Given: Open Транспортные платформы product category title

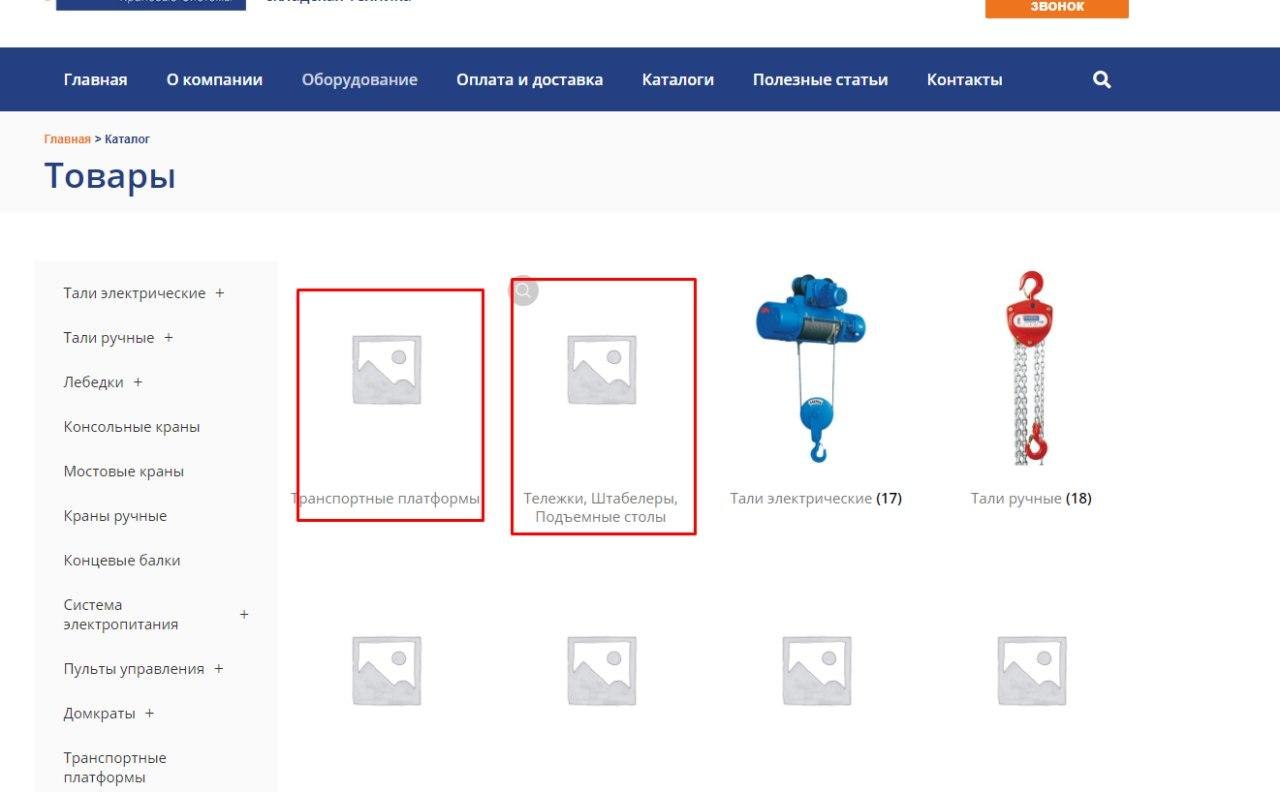Looking at the screenshot, I should coord(386,498).
